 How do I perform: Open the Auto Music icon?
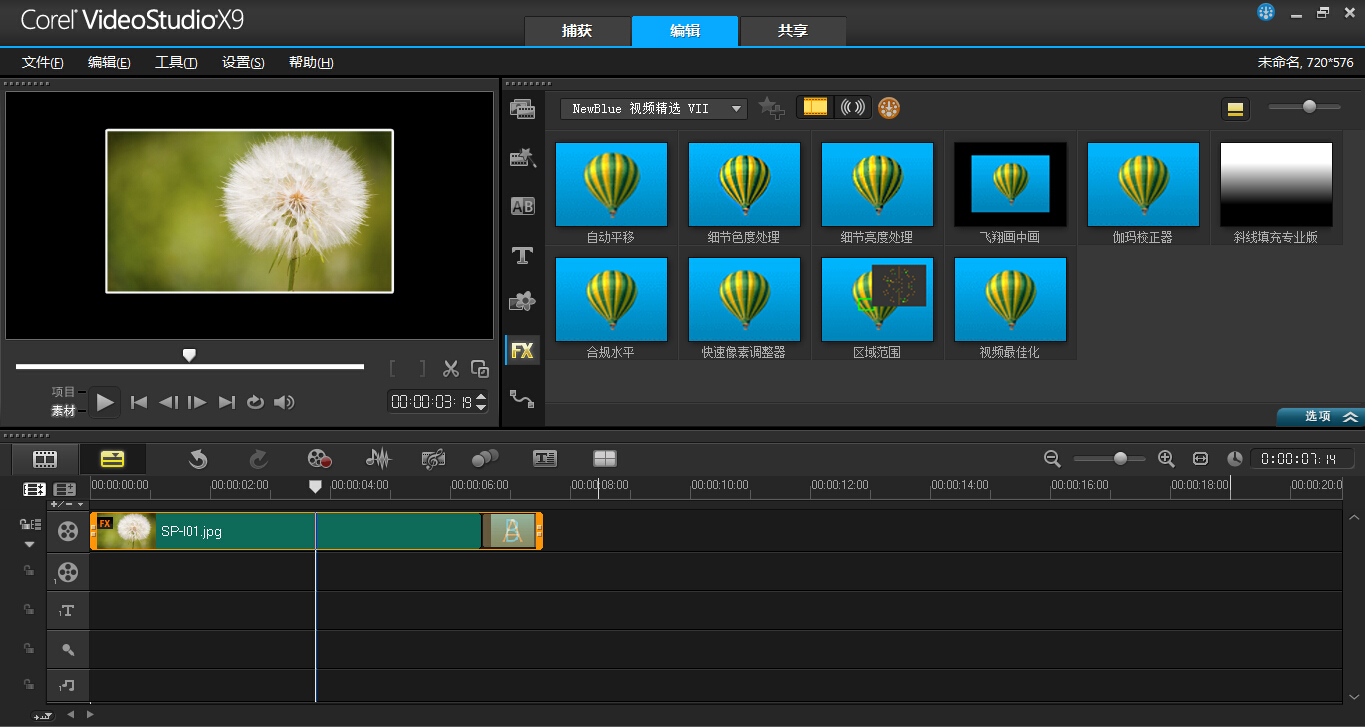tap(433, 459)
